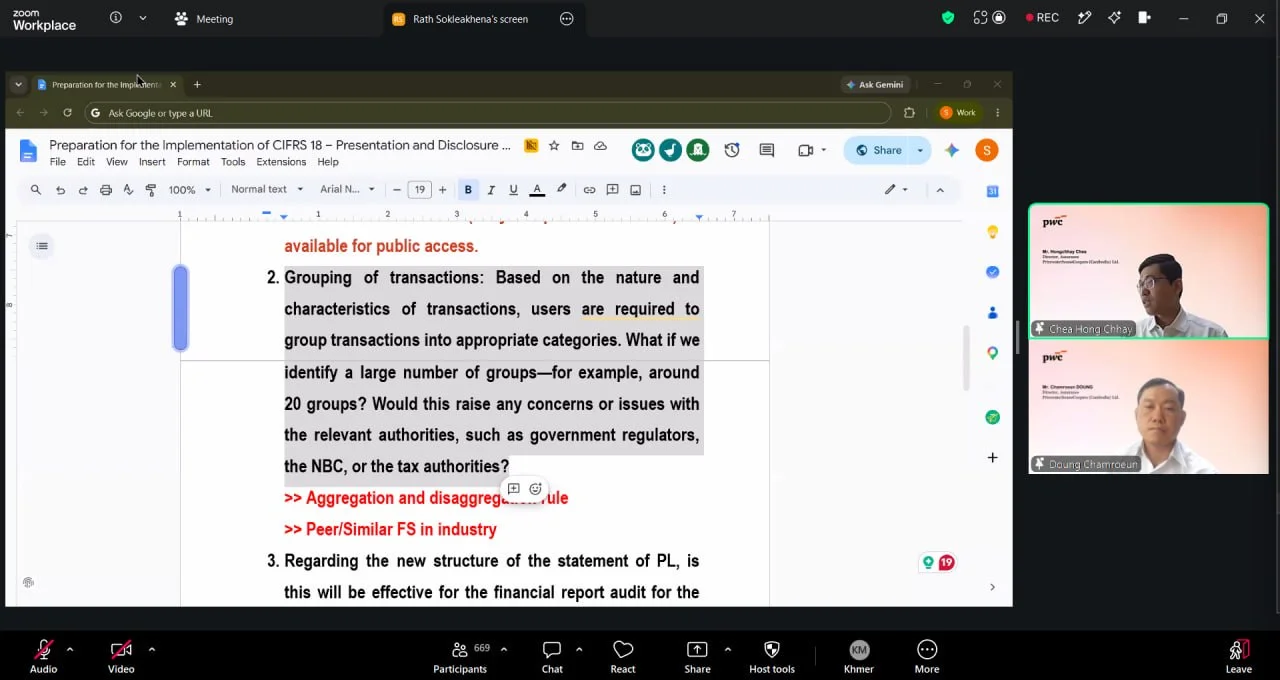Select Doung Chamroeun's video thumbnail
Image resolution: width=1280 pixels, height=680 pixels.
tap(1148, 407)
